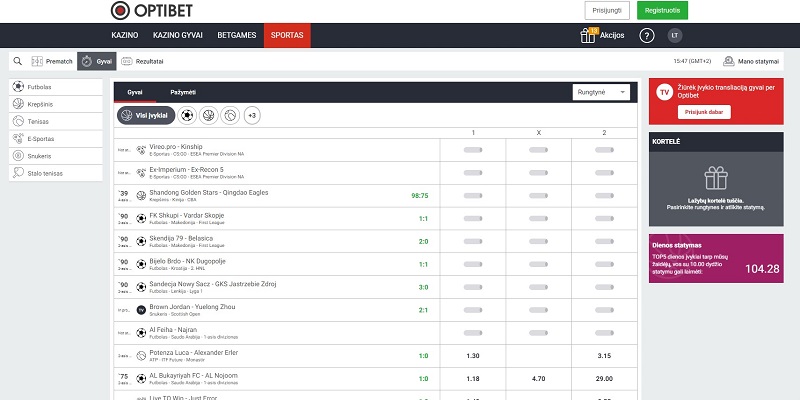Filter live events by tennis icon
Image resolution: width=800 pixels, height=400 pixels.
230,115
